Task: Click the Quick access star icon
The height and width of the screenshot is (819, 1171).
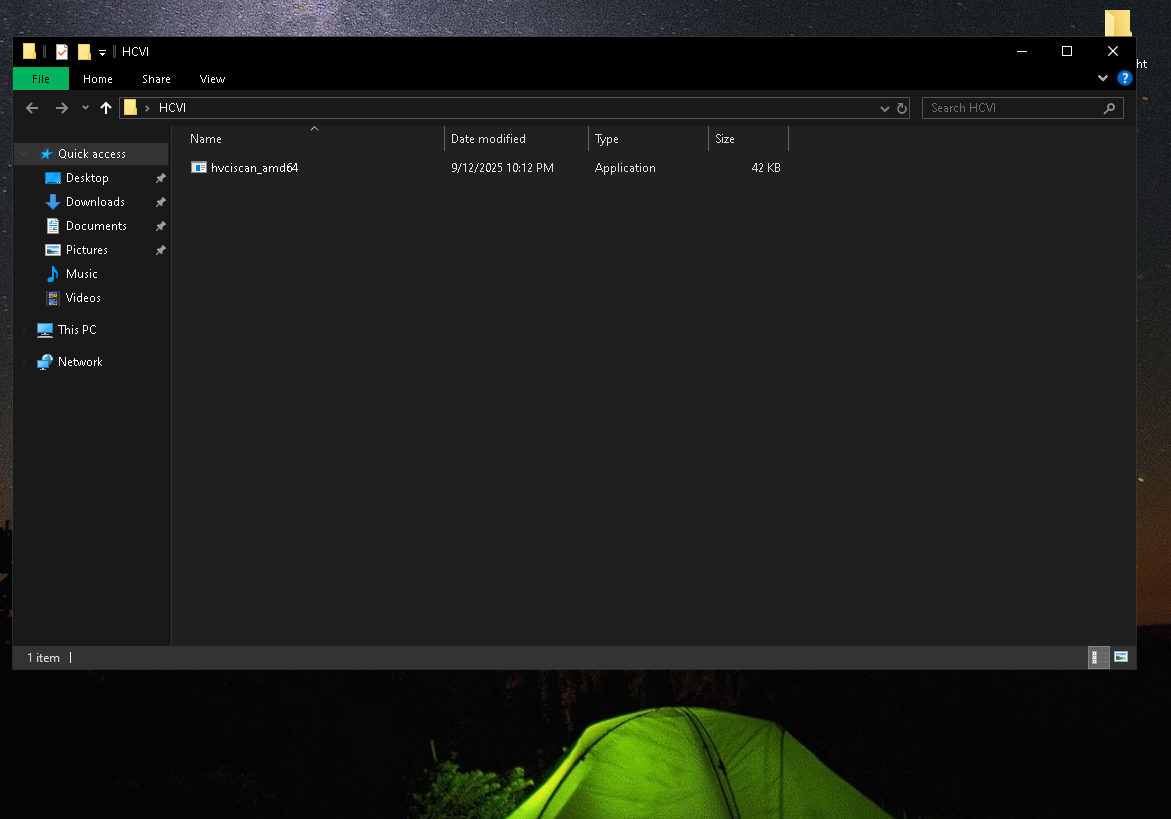Action: pos(46,154)
